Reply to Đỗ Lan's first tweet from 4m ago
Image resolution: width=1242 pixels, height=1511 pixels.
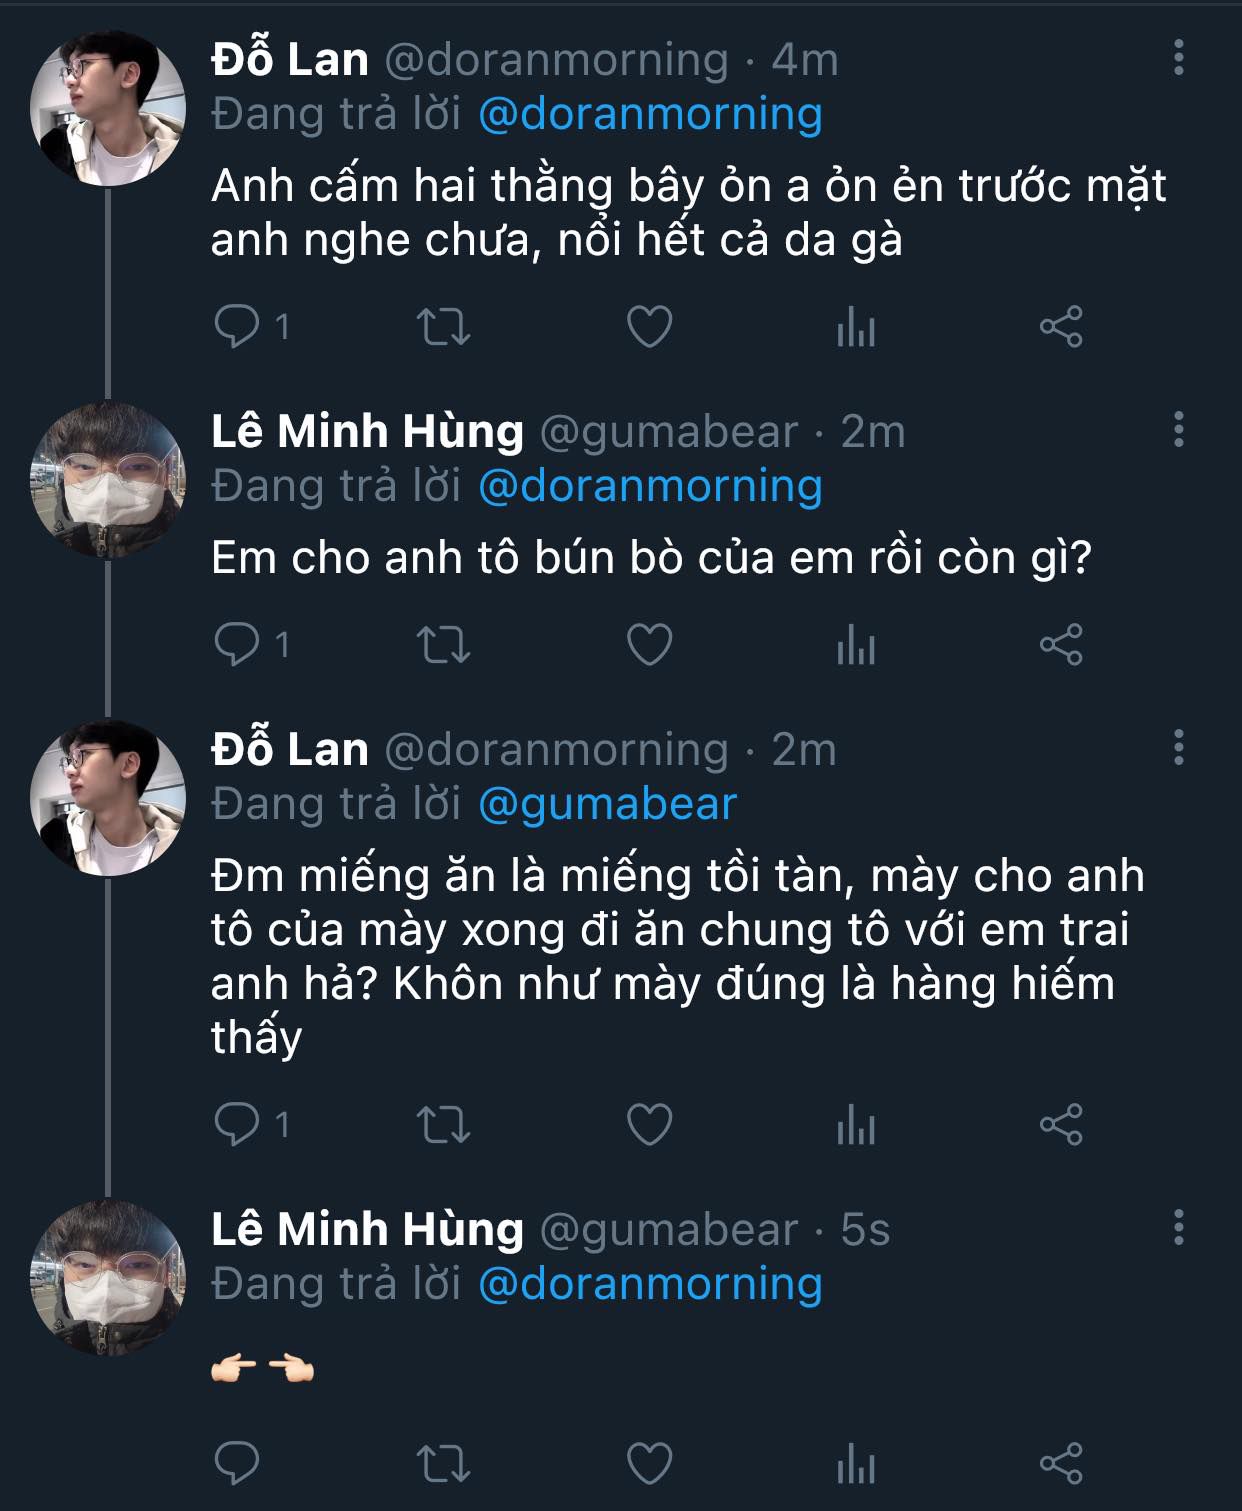pos(238,327)
